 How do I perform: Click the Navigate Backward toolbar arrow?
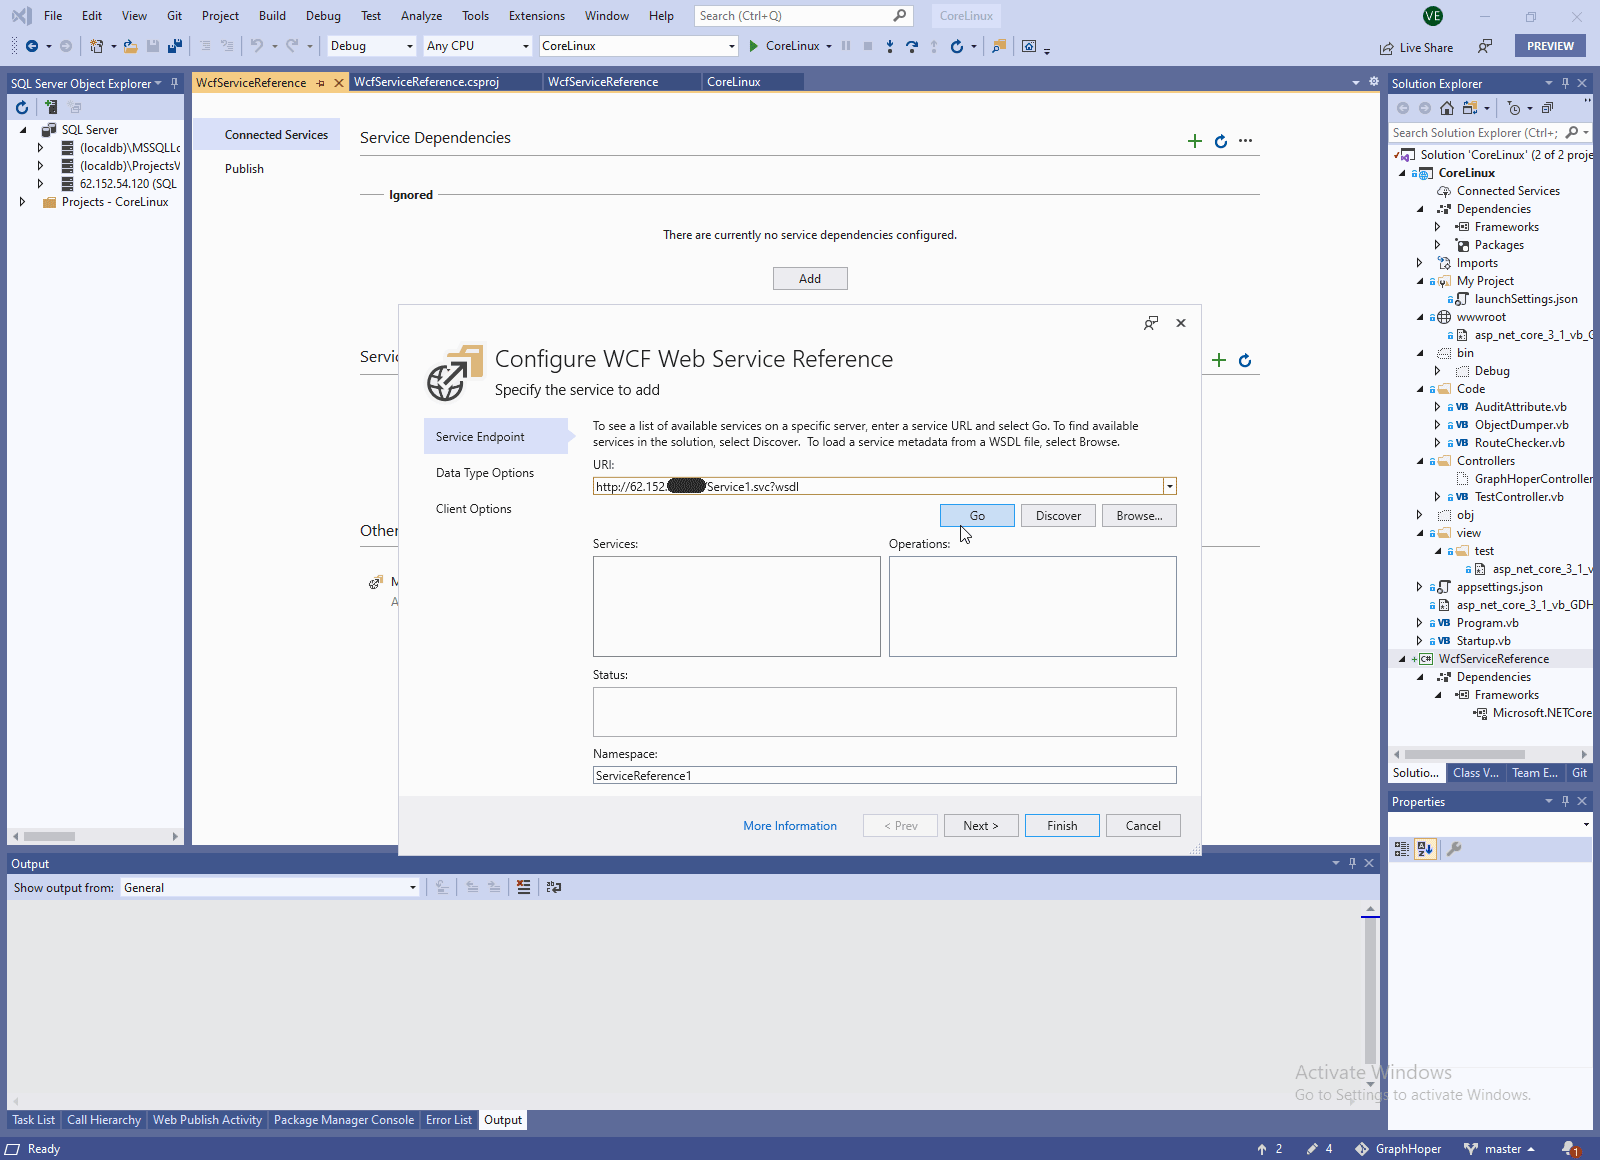click(32, 46)
